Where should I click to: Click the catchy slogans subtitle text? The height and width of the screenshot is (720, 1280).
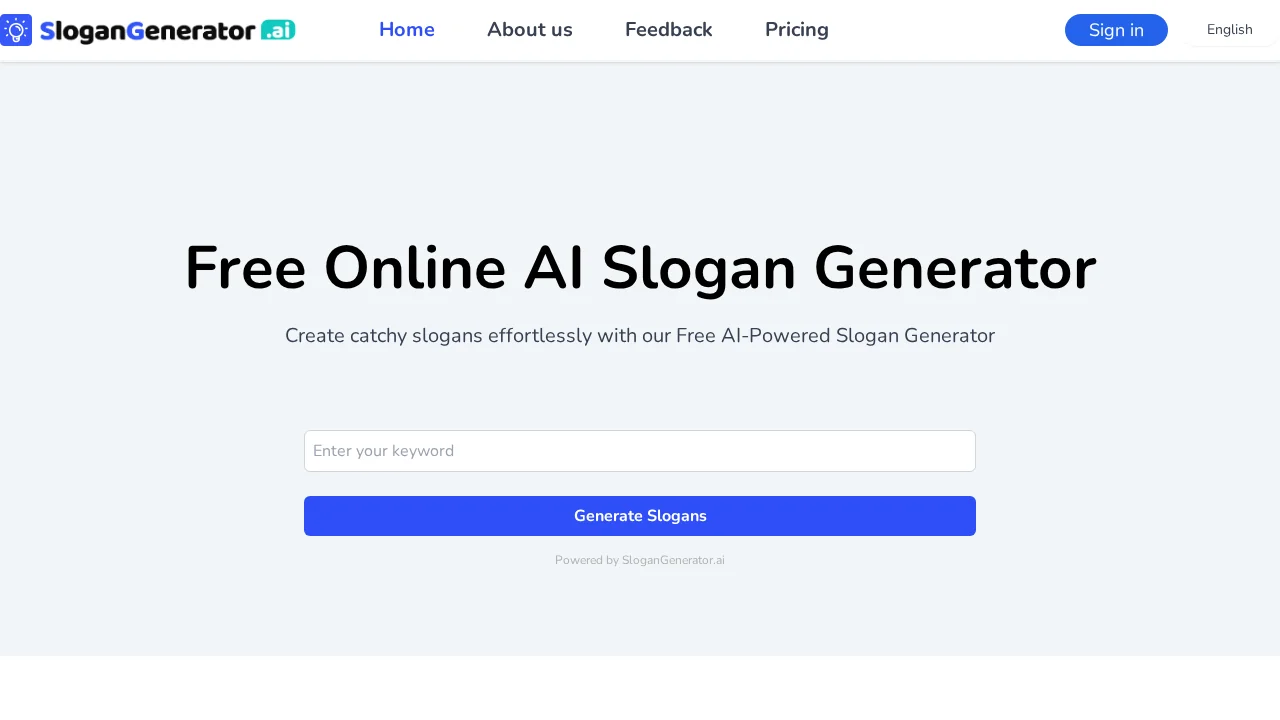click(640, 336)
